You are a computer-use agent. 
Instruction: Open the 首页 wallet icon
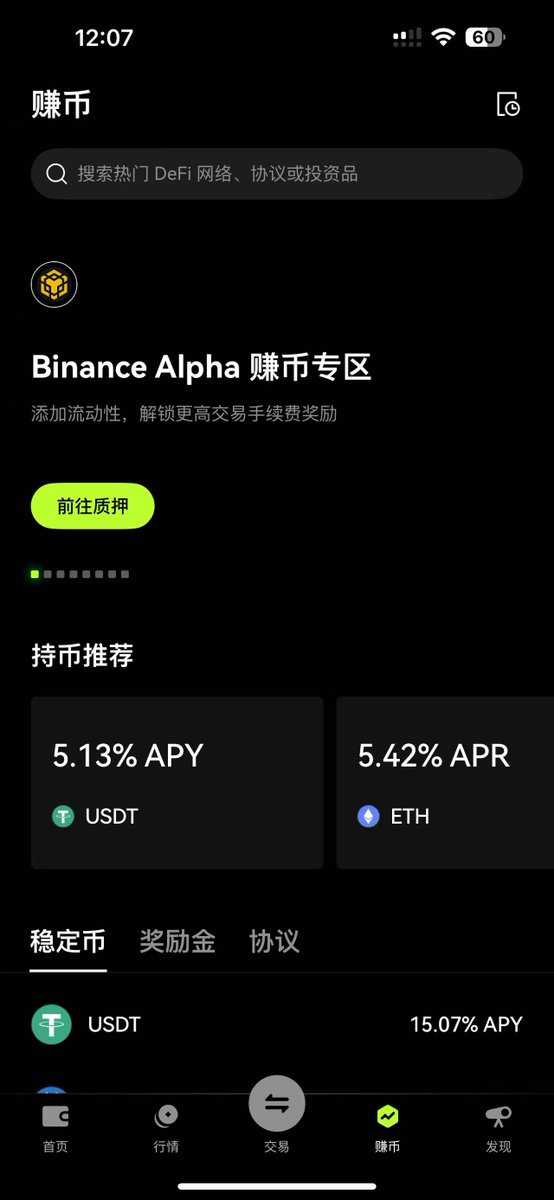(55, 1116)
